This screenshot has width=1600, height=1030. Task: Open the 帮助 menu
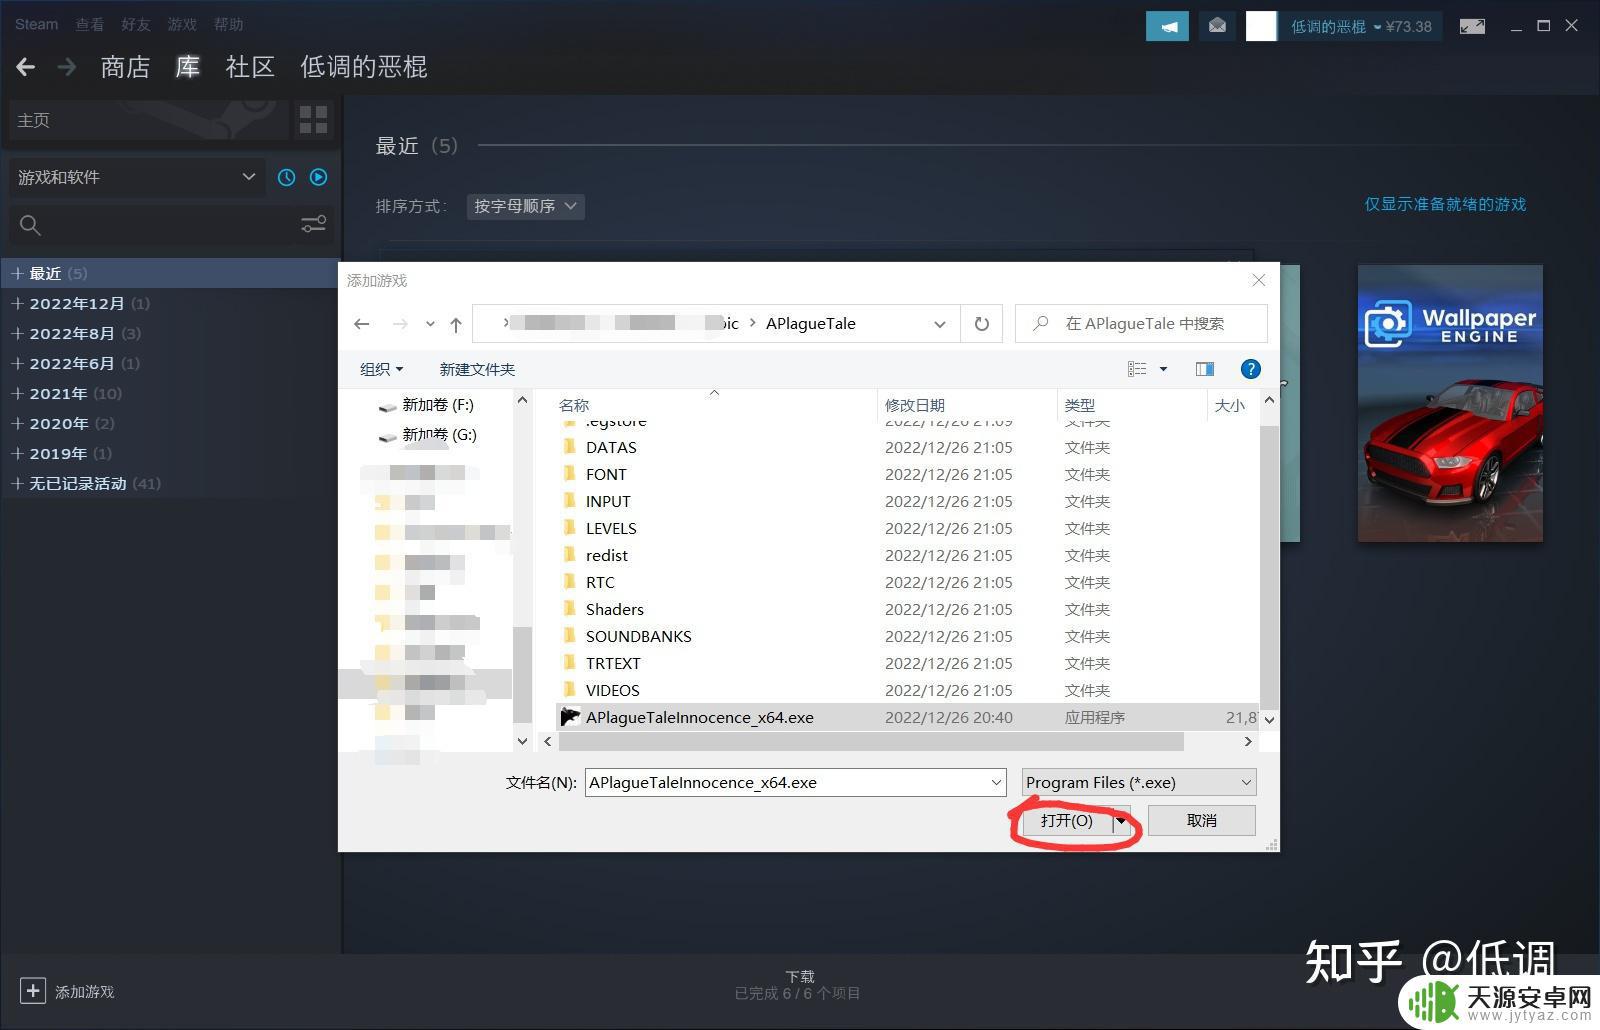tap(228, 24)
